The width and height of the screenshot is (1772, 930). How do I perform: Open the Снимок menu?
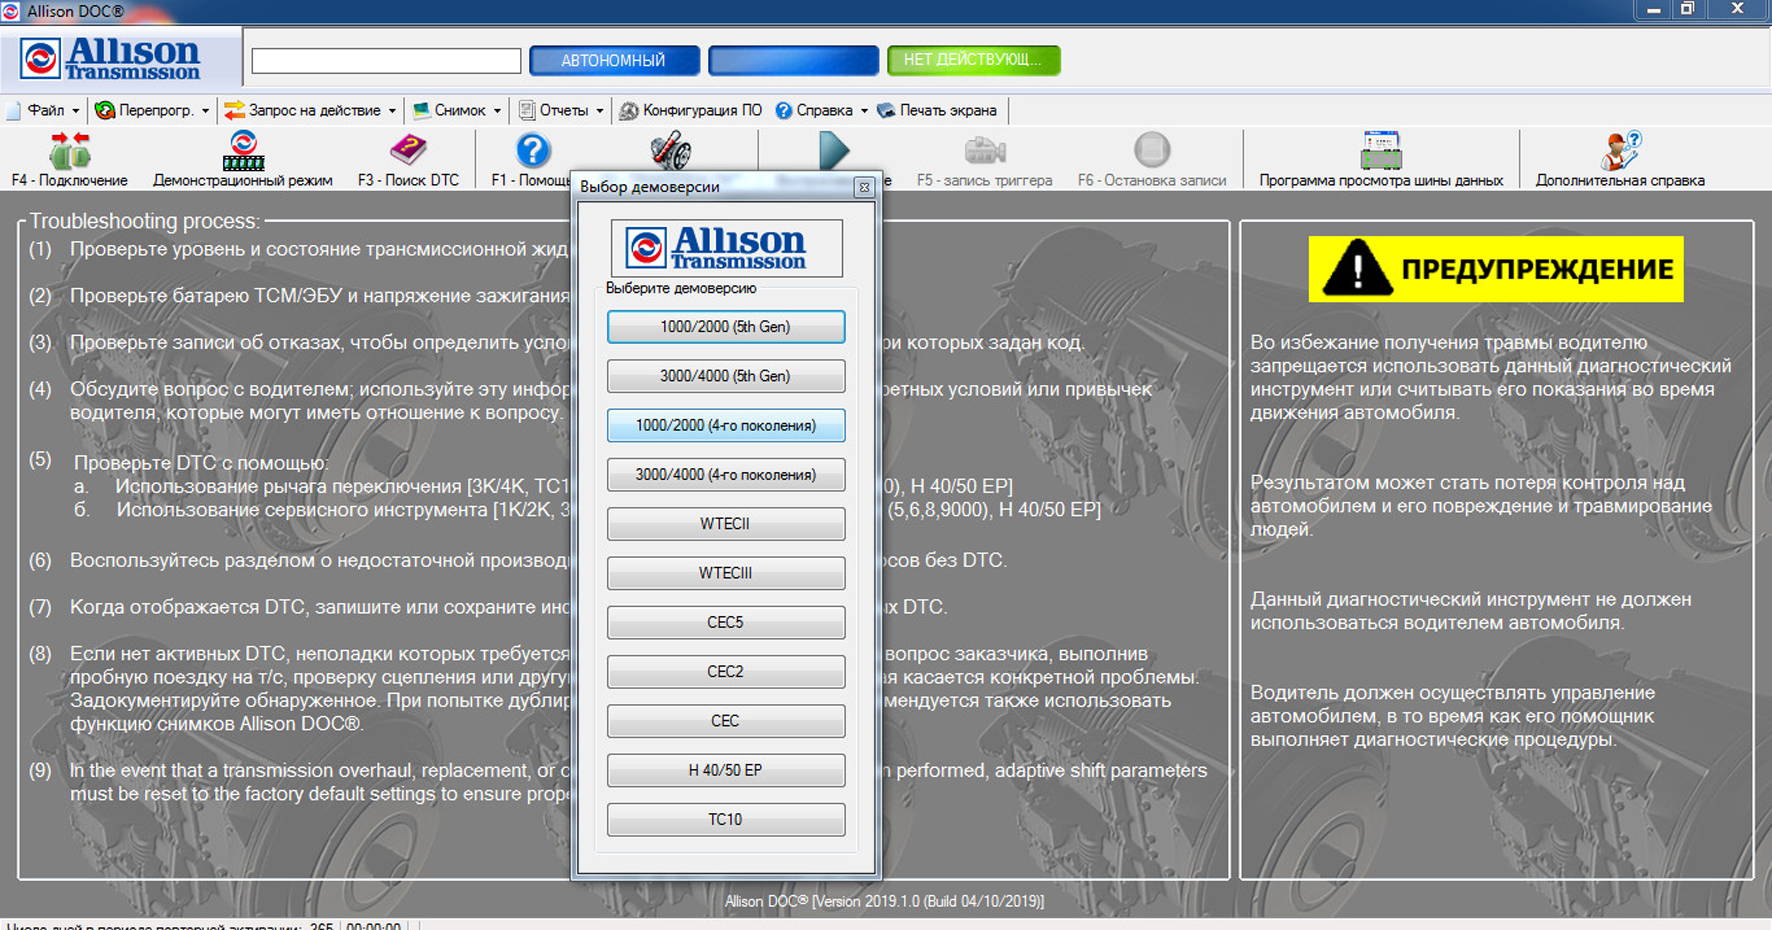[x=459, y=110]
